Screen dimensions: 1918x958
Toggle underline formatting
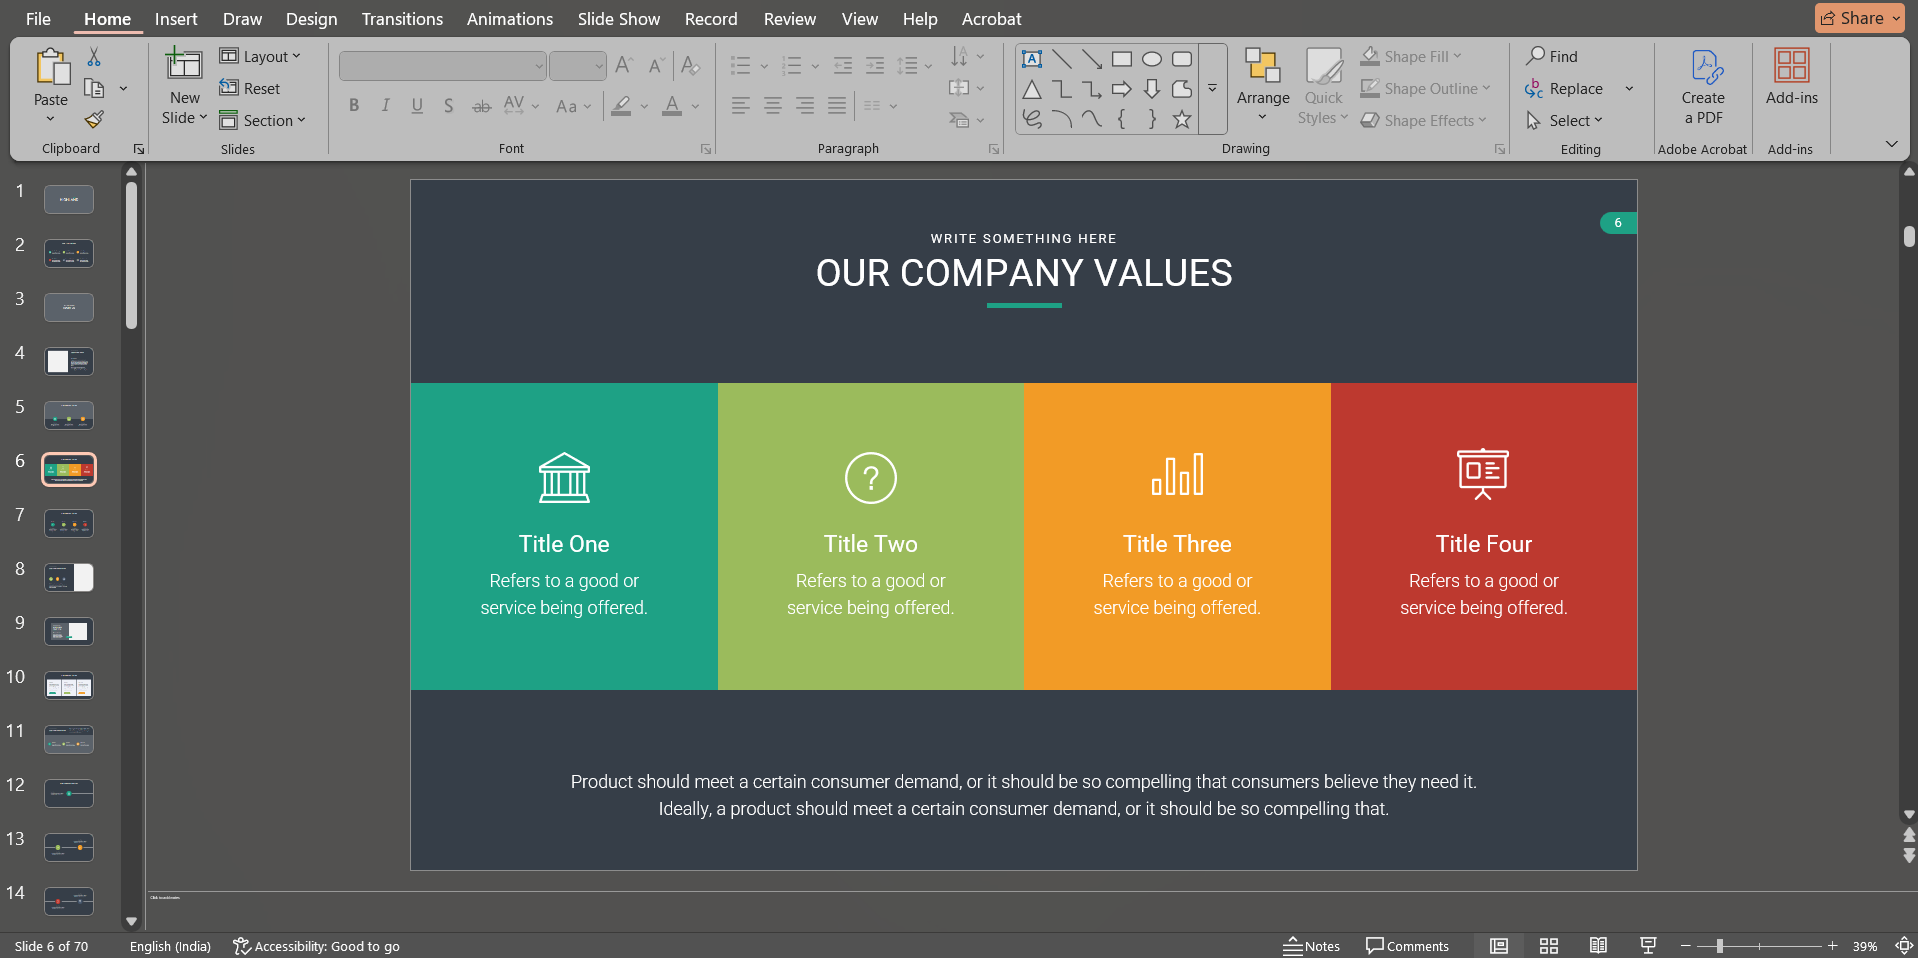(416, 105)
